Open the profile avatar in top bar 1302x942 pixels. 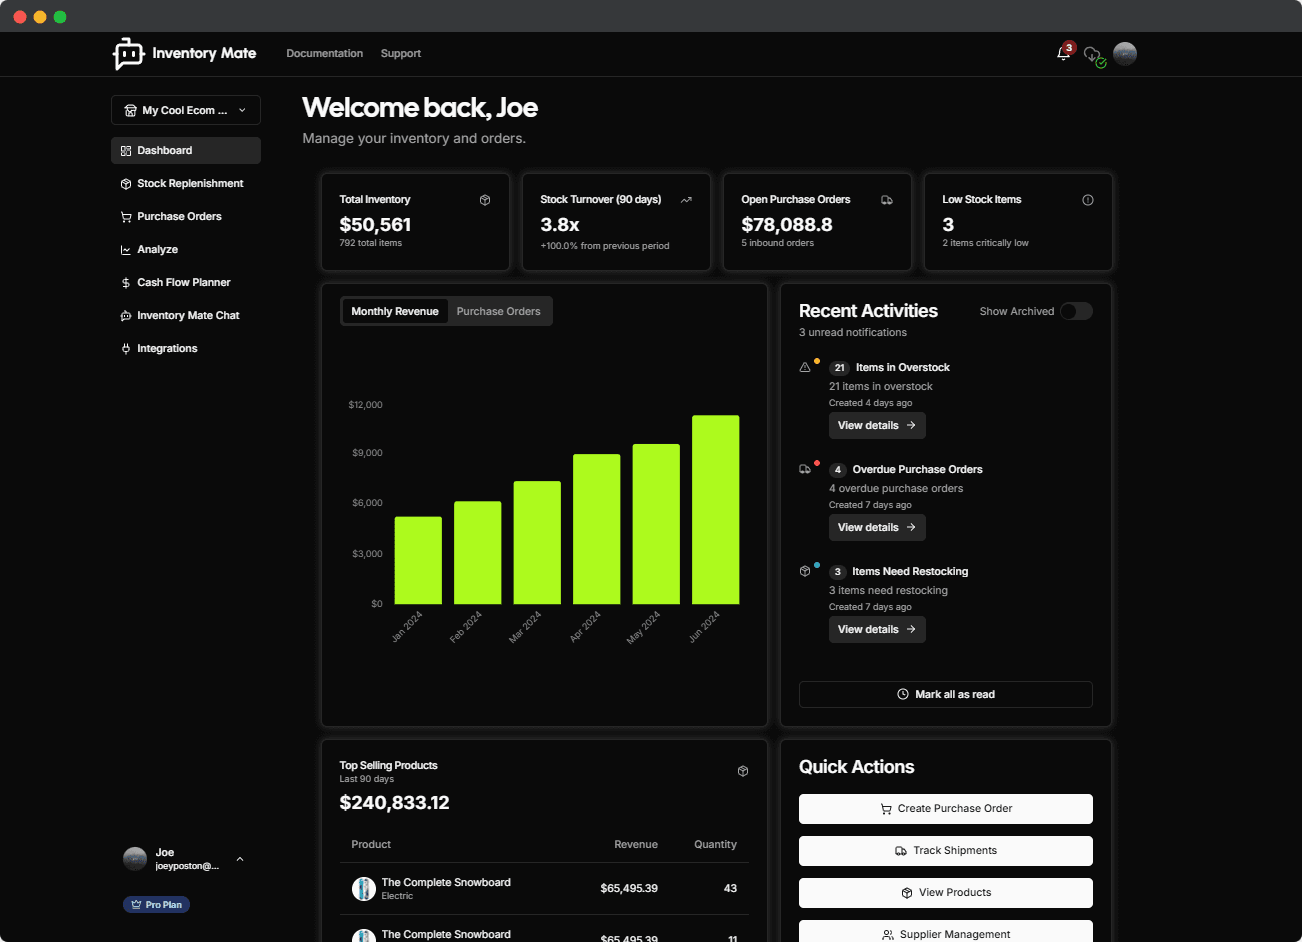(x=1125, y=54)
